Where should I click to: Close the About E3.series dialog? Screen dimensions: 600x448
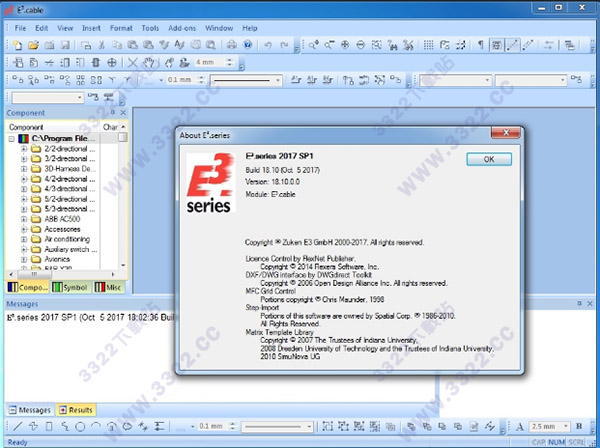505,132
